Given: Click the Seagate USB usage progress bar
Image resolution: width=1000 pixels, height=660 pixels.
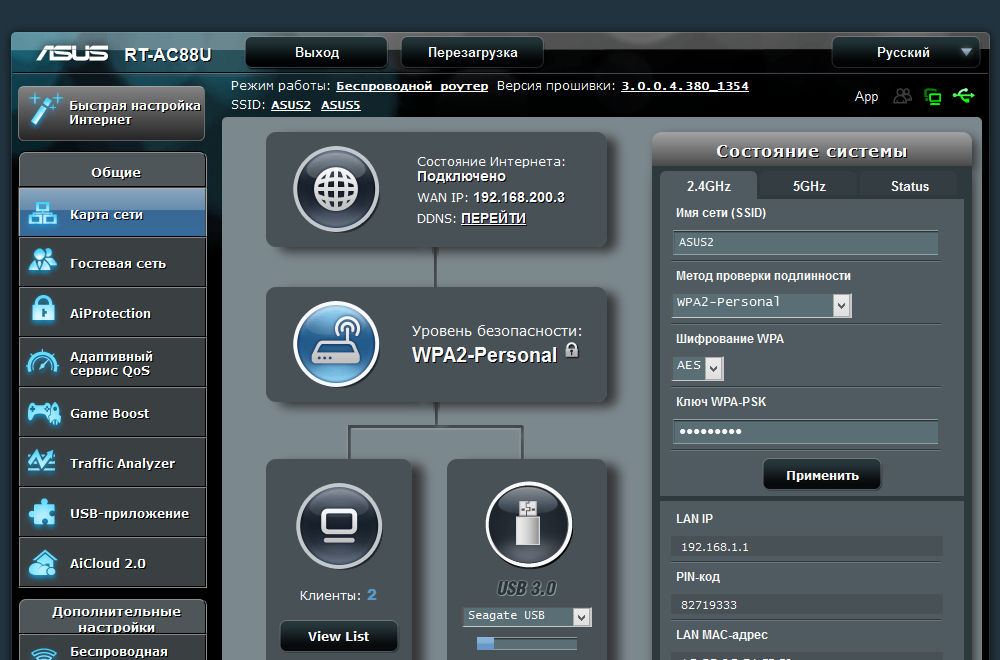Looking at the screenshot, I should point(527,643).
